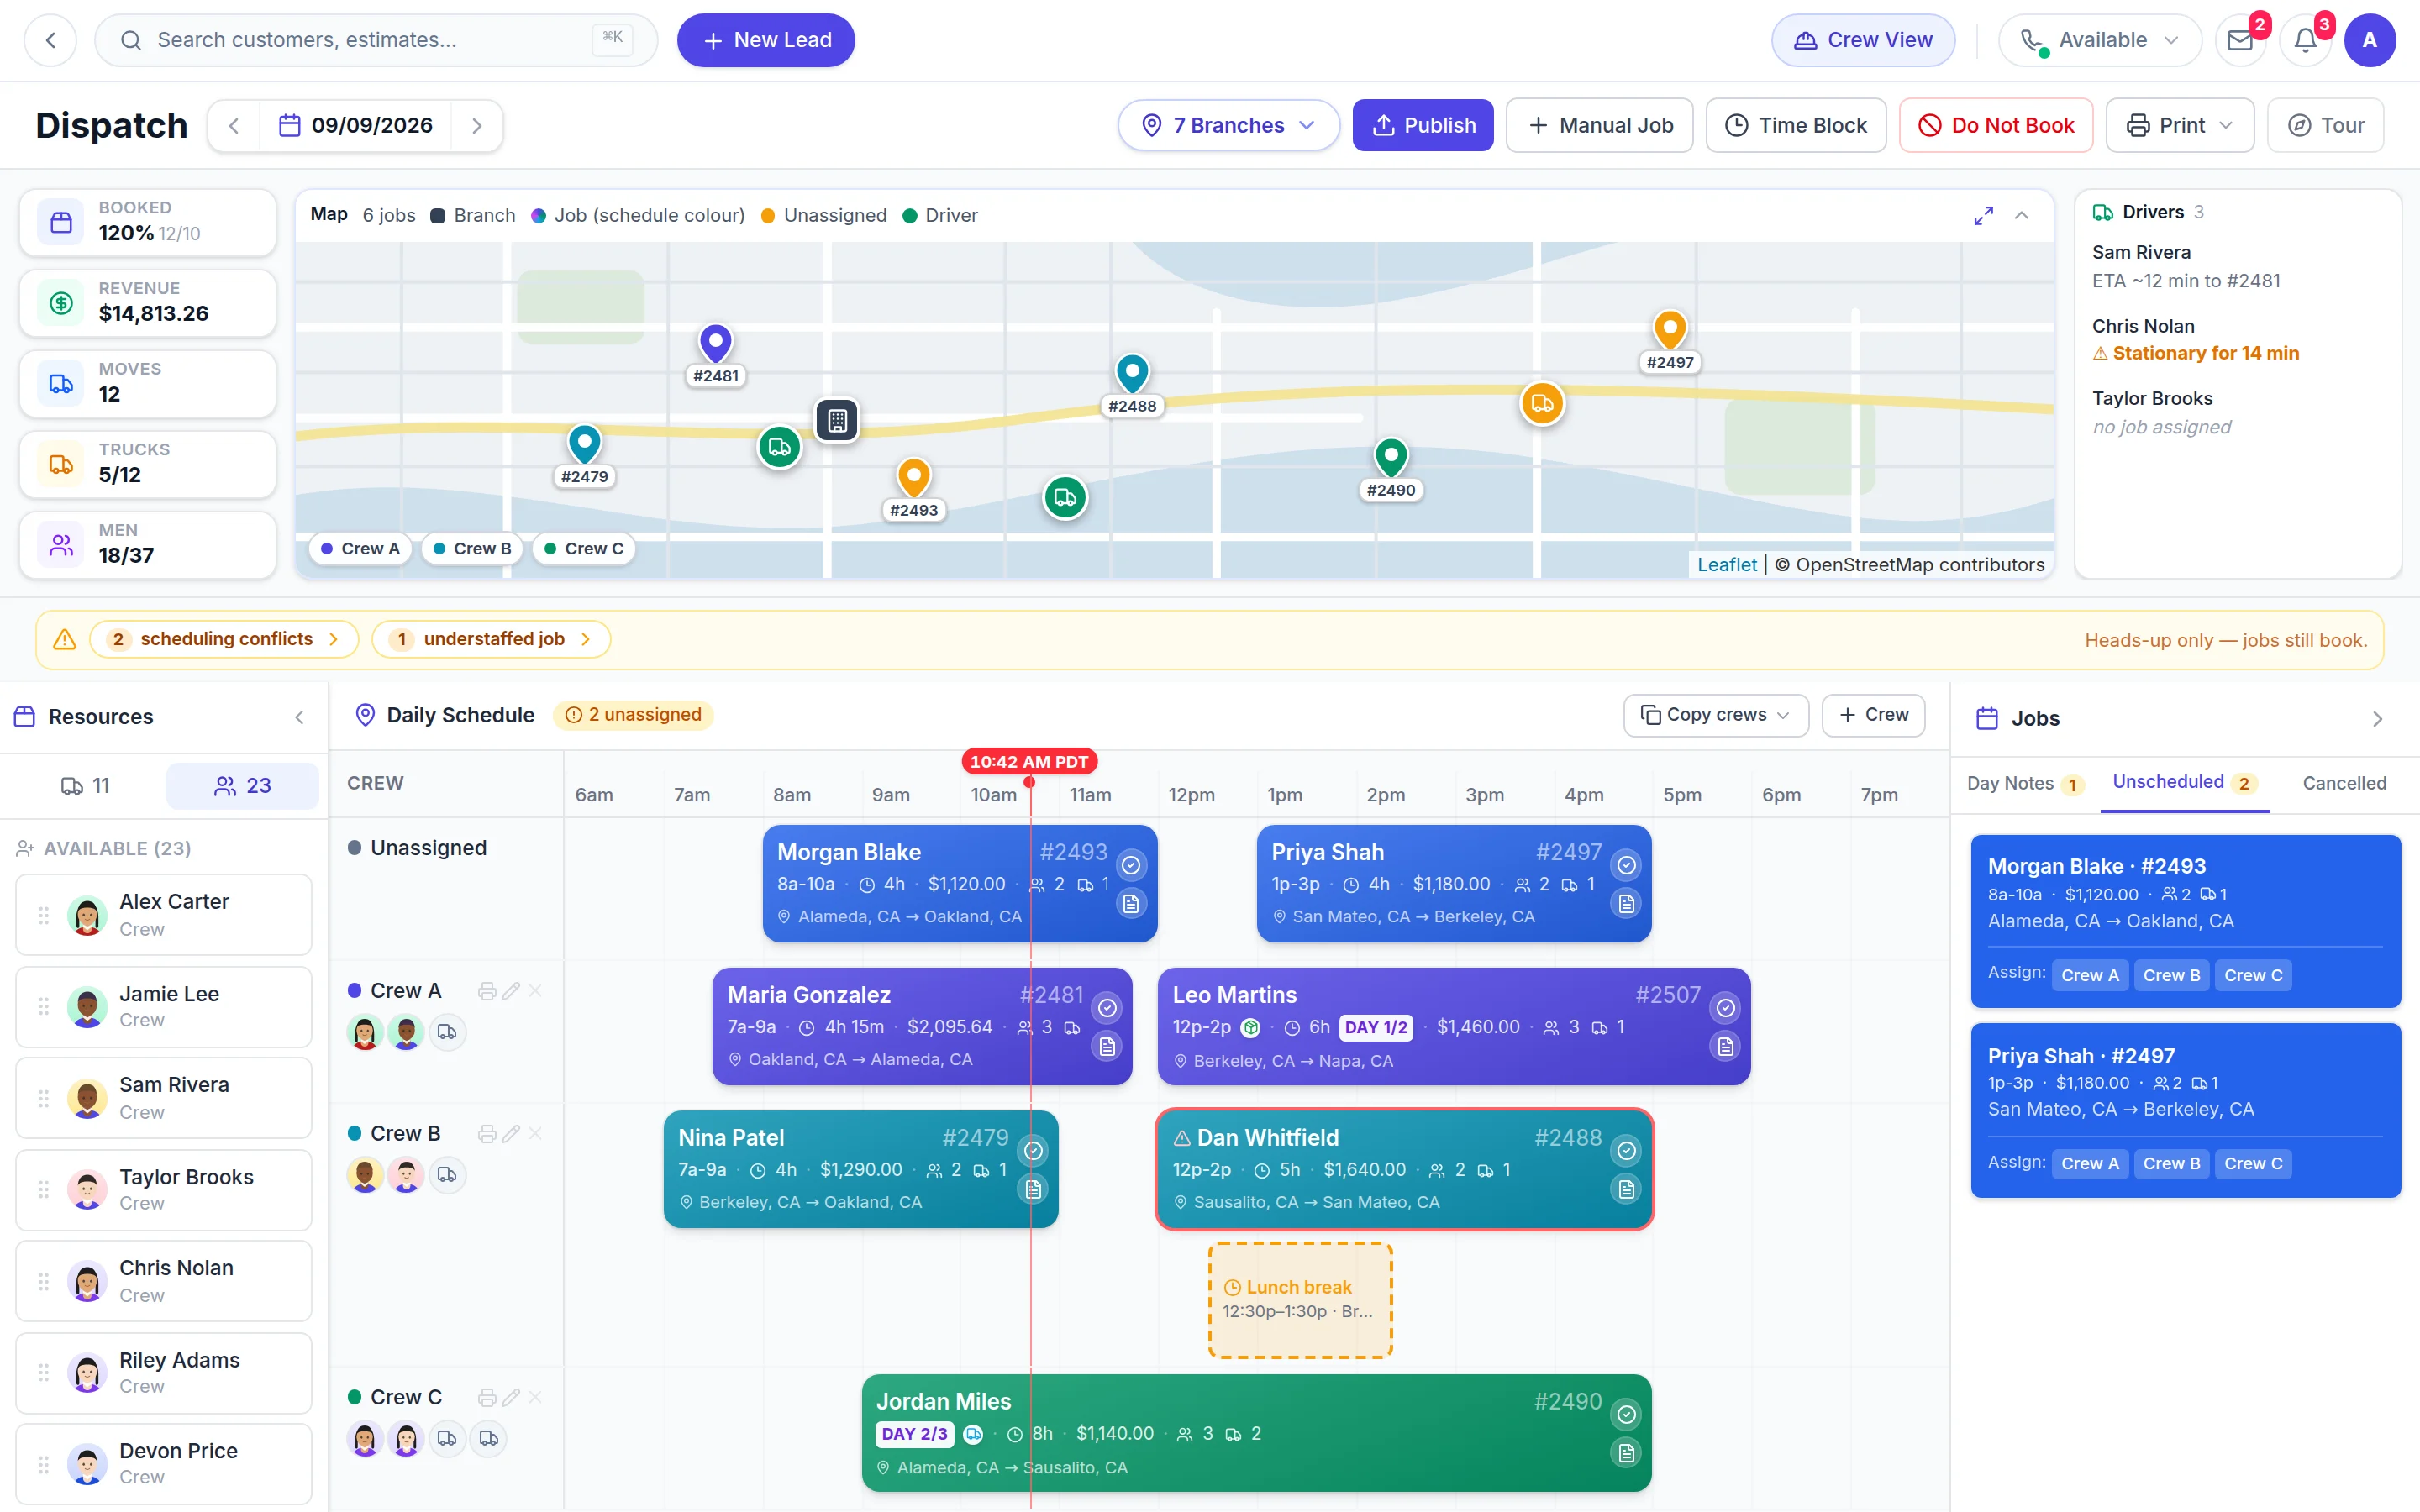Mark Leo Martins job complete check icon
The width and height of the screenshot is (2420, 1512).
tap(1725, 1008)
